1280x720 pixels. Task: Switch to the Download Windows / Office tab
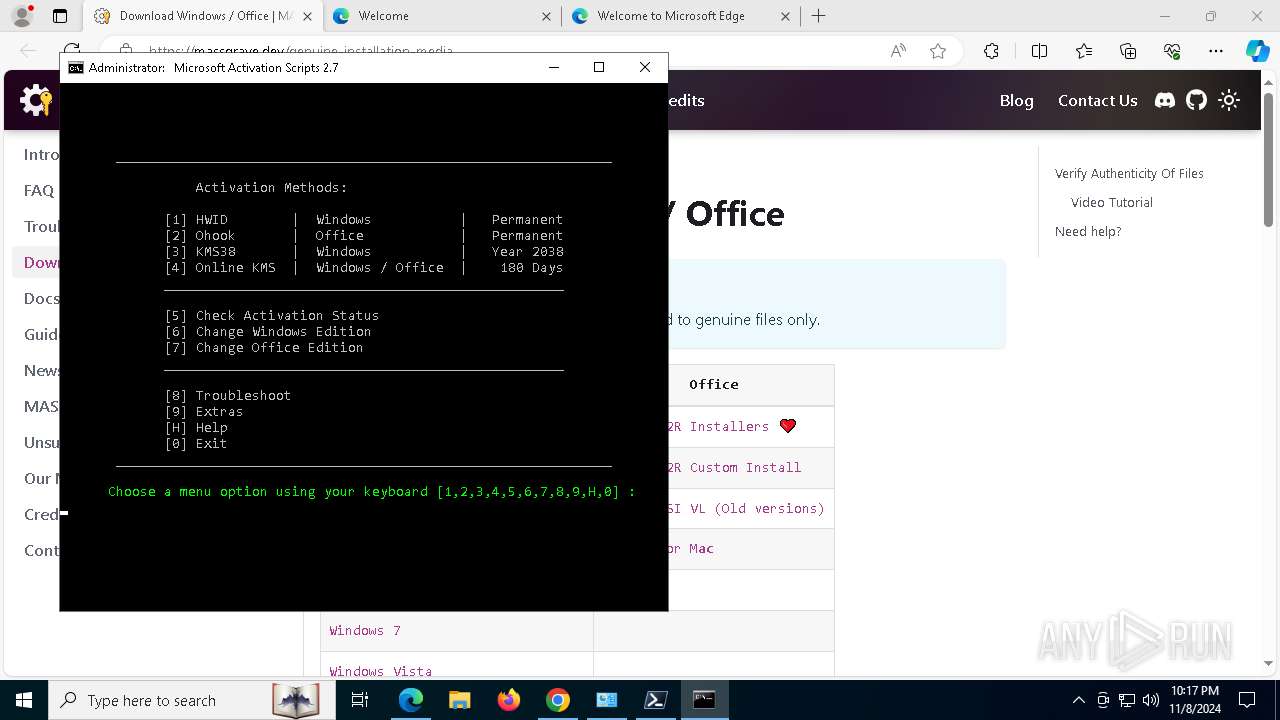click(x=201, y=16)
